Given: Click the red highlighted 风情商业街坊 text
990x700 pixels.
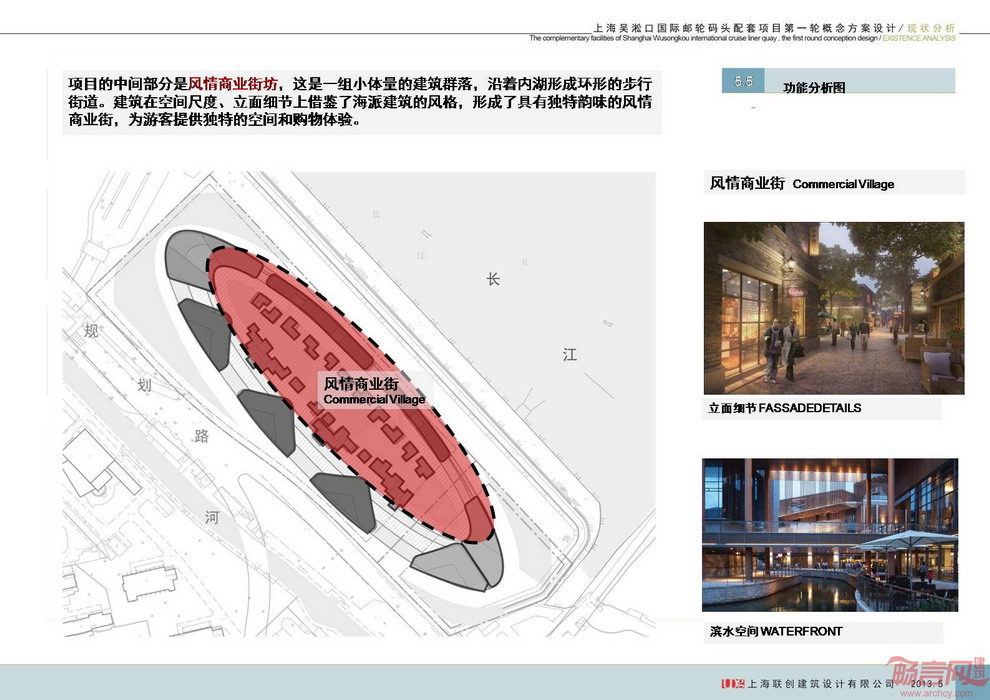Looking at the screenshot, I should coord(235,84).
